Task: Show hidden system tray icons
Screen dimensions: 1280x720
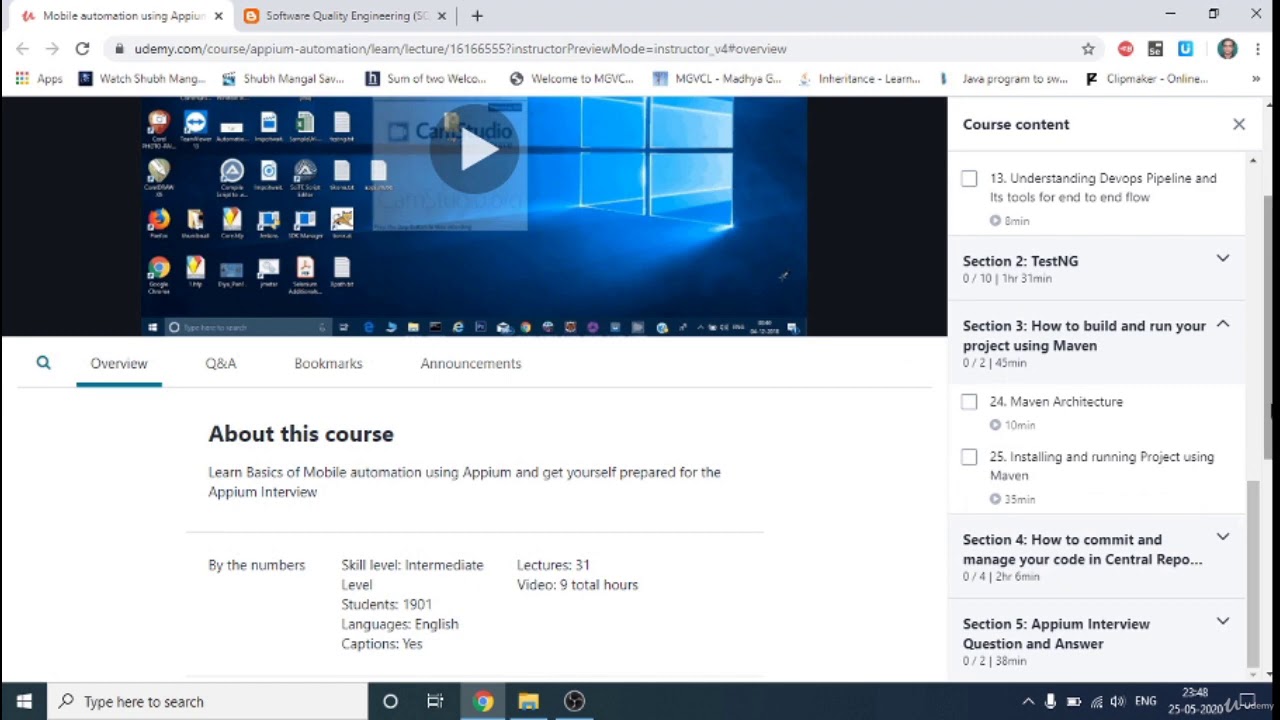Action: (x=1028, y=701)
